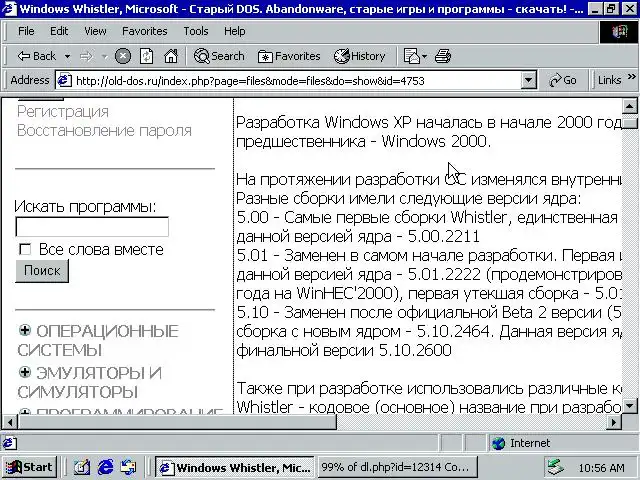Open the Регистрация link
This screenshot has height=480, width=640.
(x=63, y=111)
